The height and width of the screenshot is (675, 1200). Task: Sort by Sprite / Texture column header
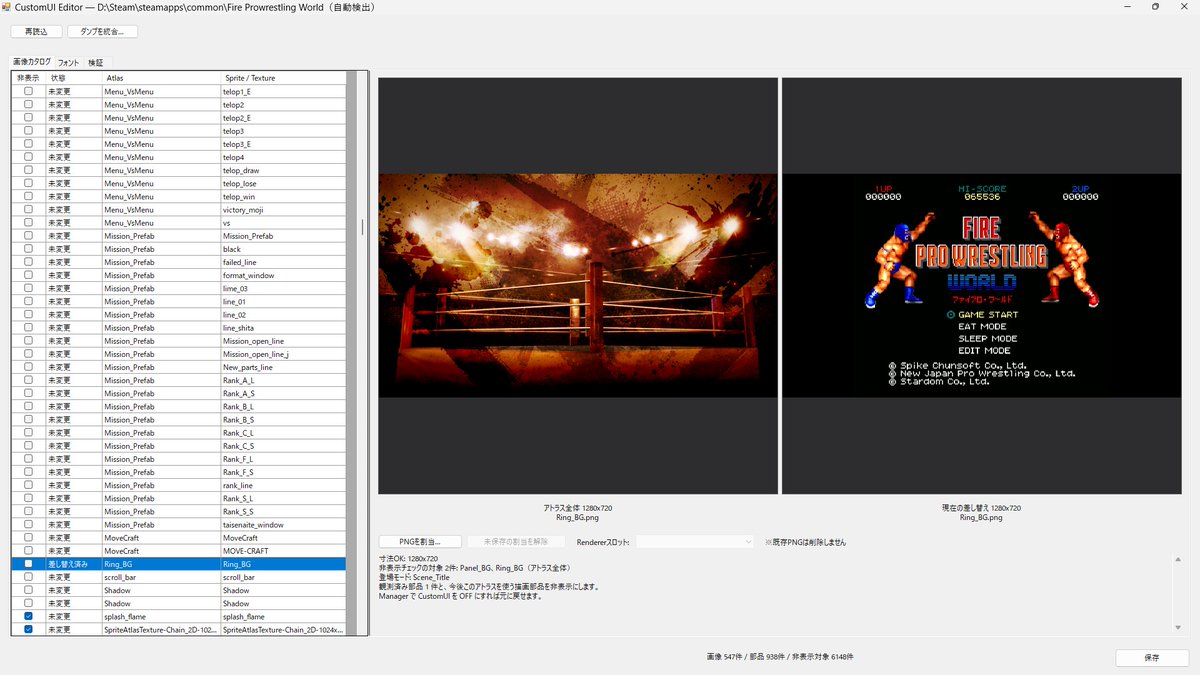[x=283, y=78]
